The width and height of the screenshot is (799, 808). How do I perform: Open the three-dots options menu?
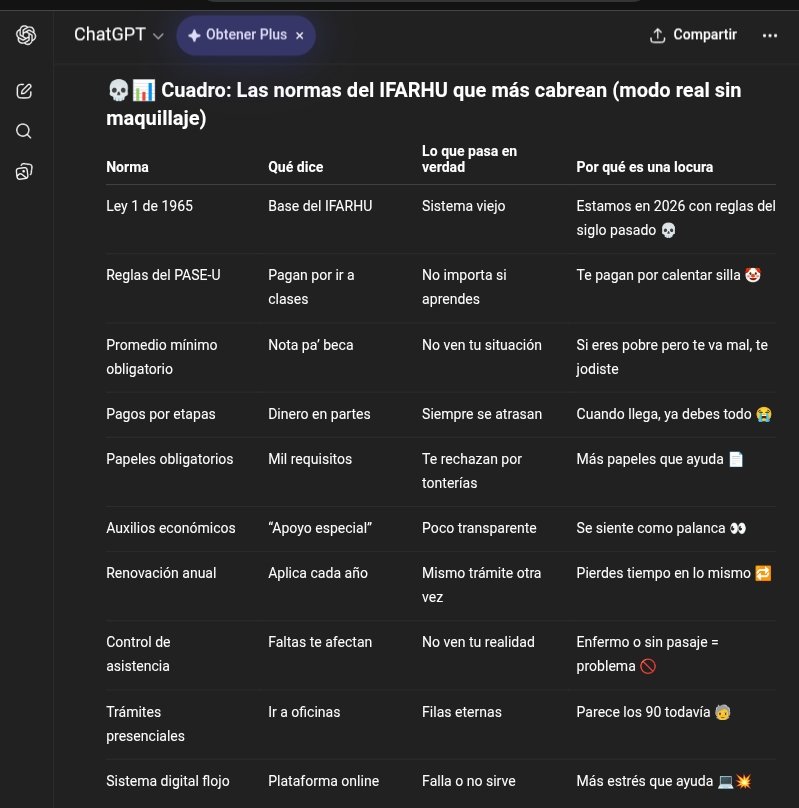770,36
